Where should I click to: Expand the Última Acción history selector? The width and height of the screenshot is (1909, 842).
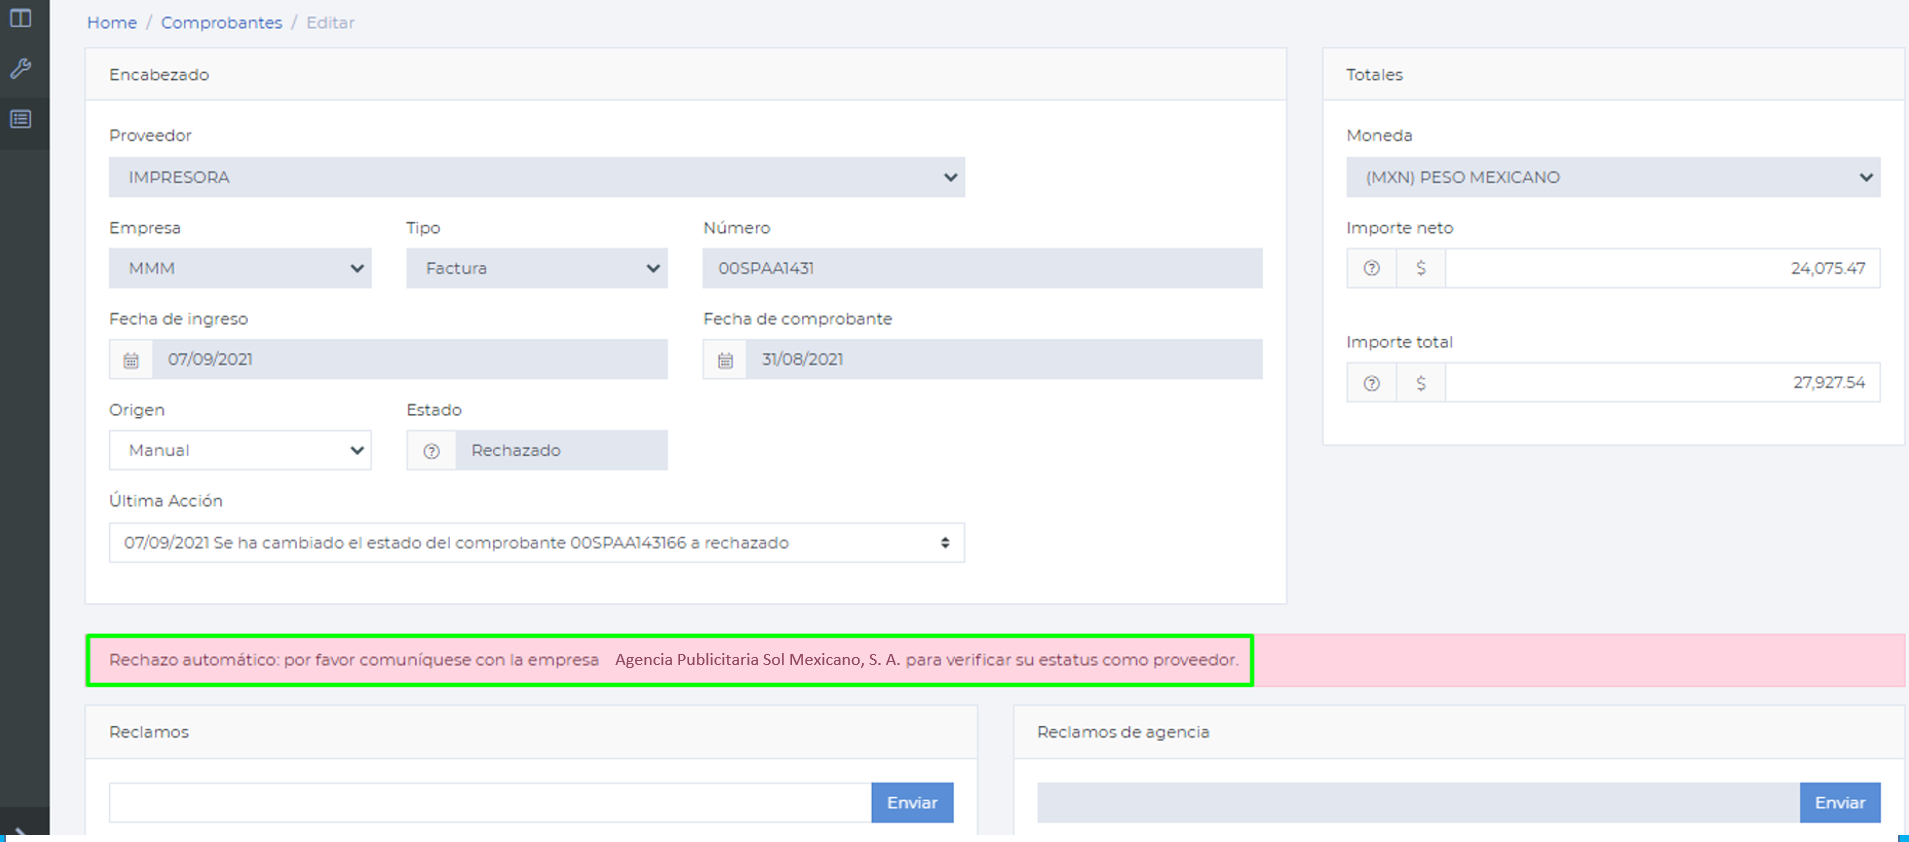pos(537,543)
